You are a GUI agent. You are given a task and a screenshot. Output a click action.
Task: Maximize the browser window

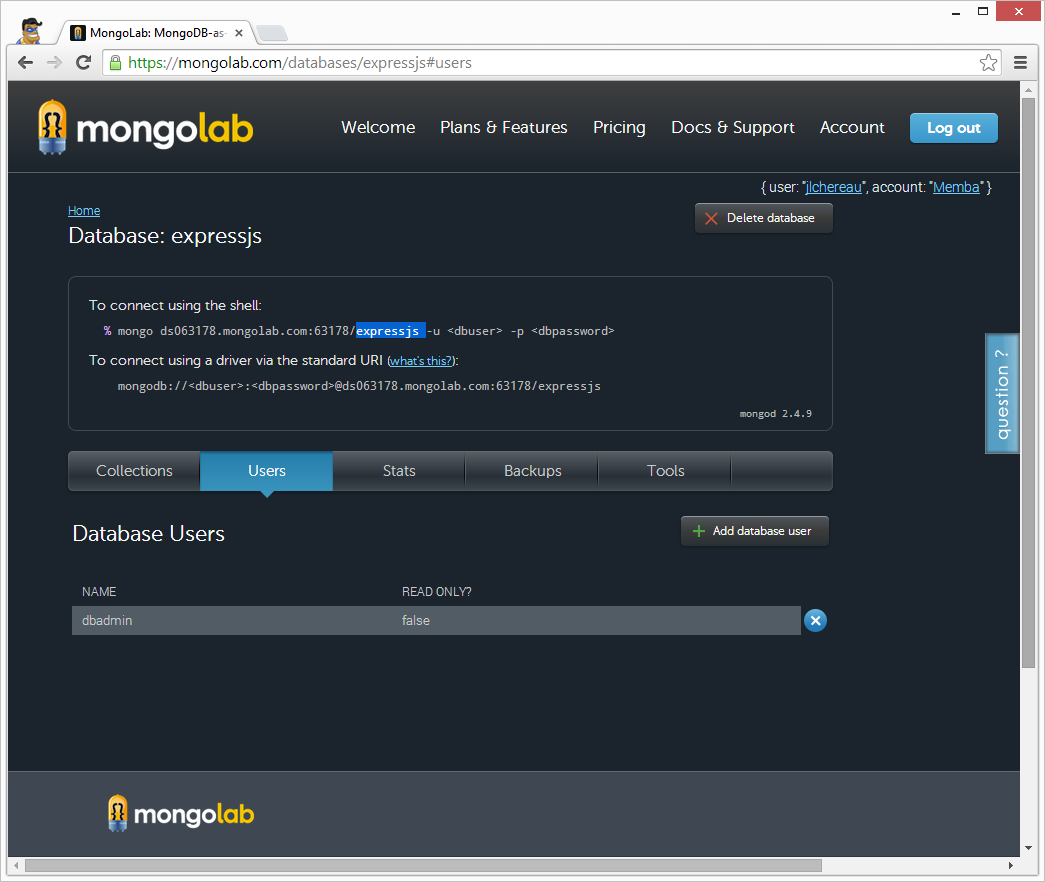coord(982,11)
